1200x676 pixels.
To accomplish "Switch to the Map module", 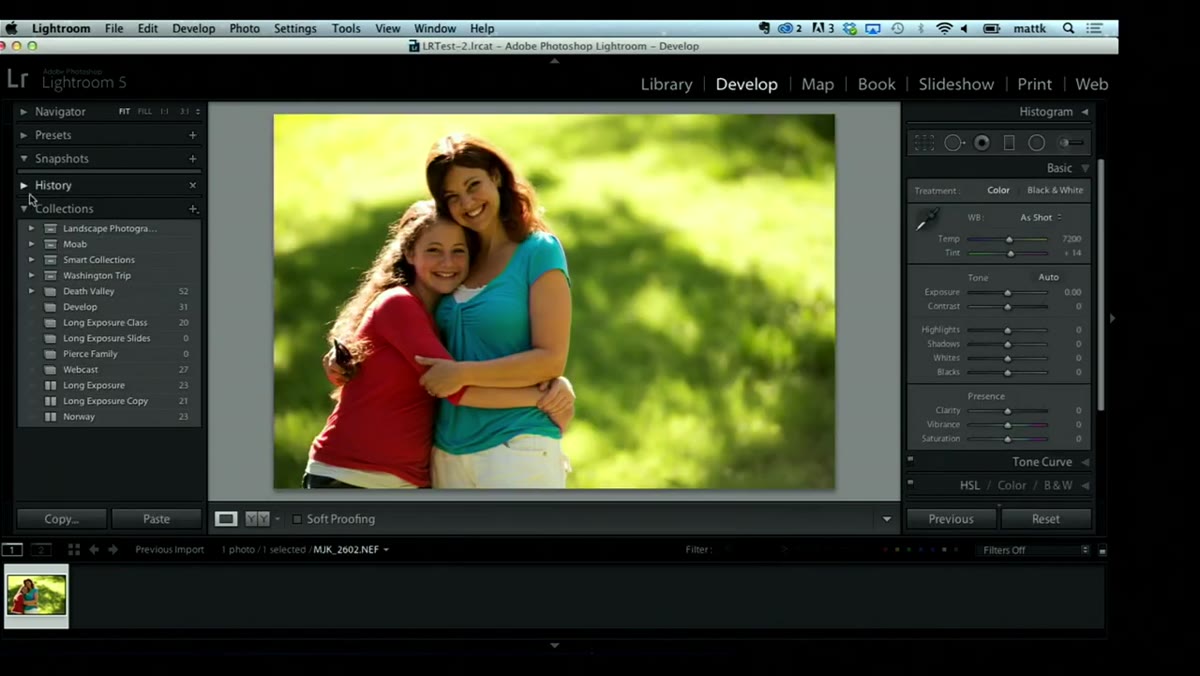I will coord(817,84).
